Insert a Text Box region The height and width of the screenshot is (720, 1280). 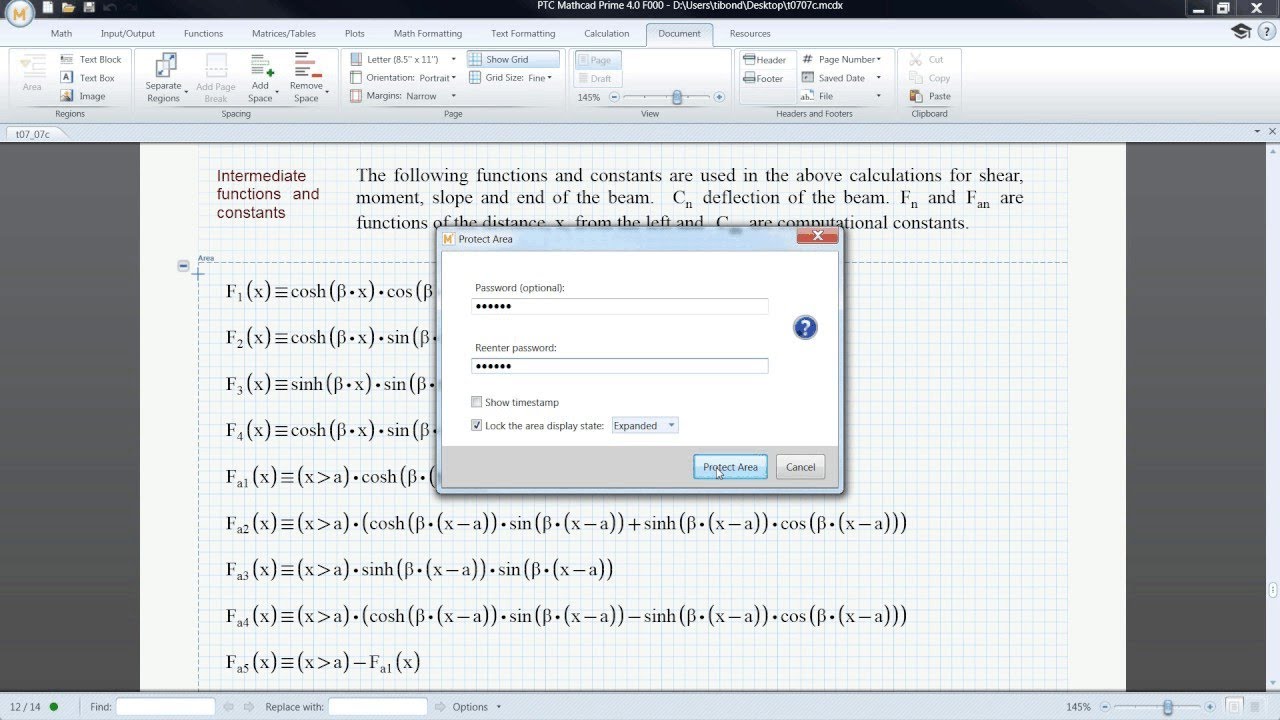[x=88, y=78]
